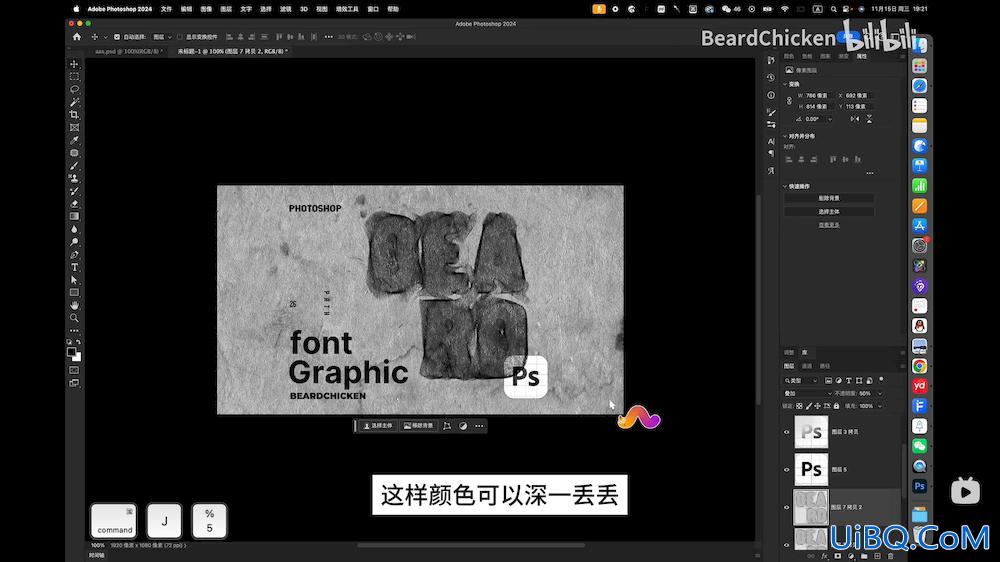This screenshot has width=1000, height=562.
Task: Click the foreground color swatch
Action: pyautogui.click(x=71, y=352)
